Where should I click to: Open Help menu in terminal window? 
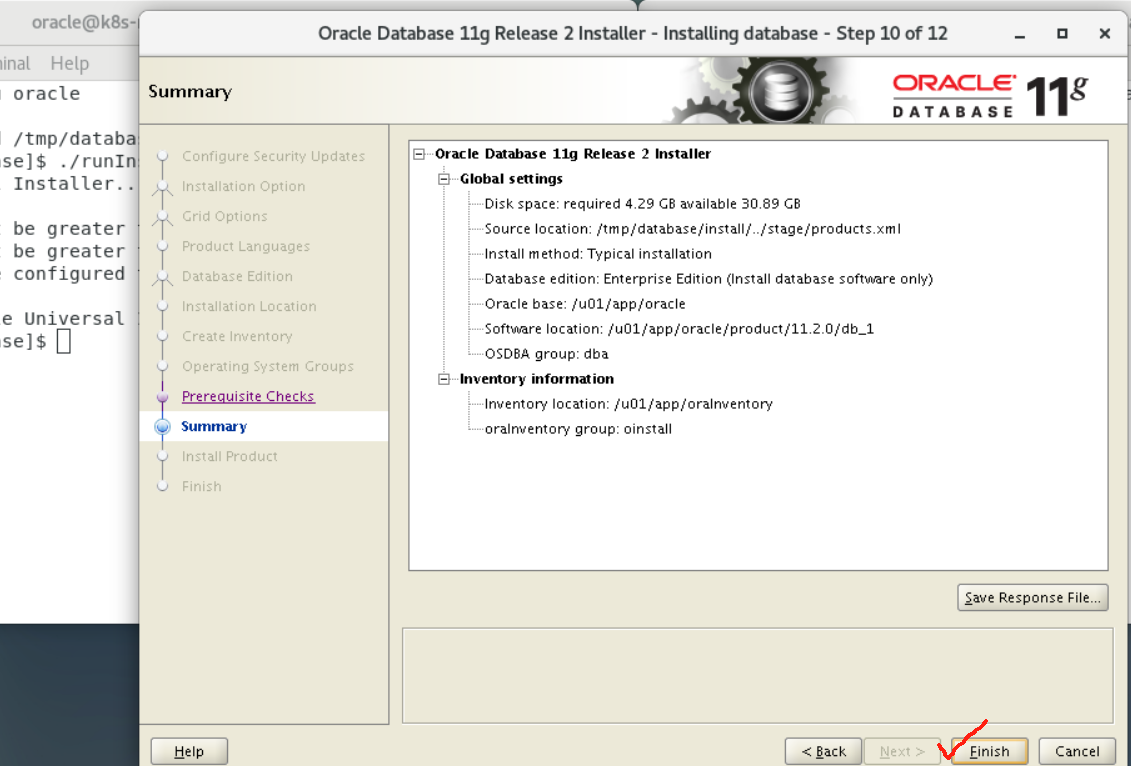coord(69,63)
